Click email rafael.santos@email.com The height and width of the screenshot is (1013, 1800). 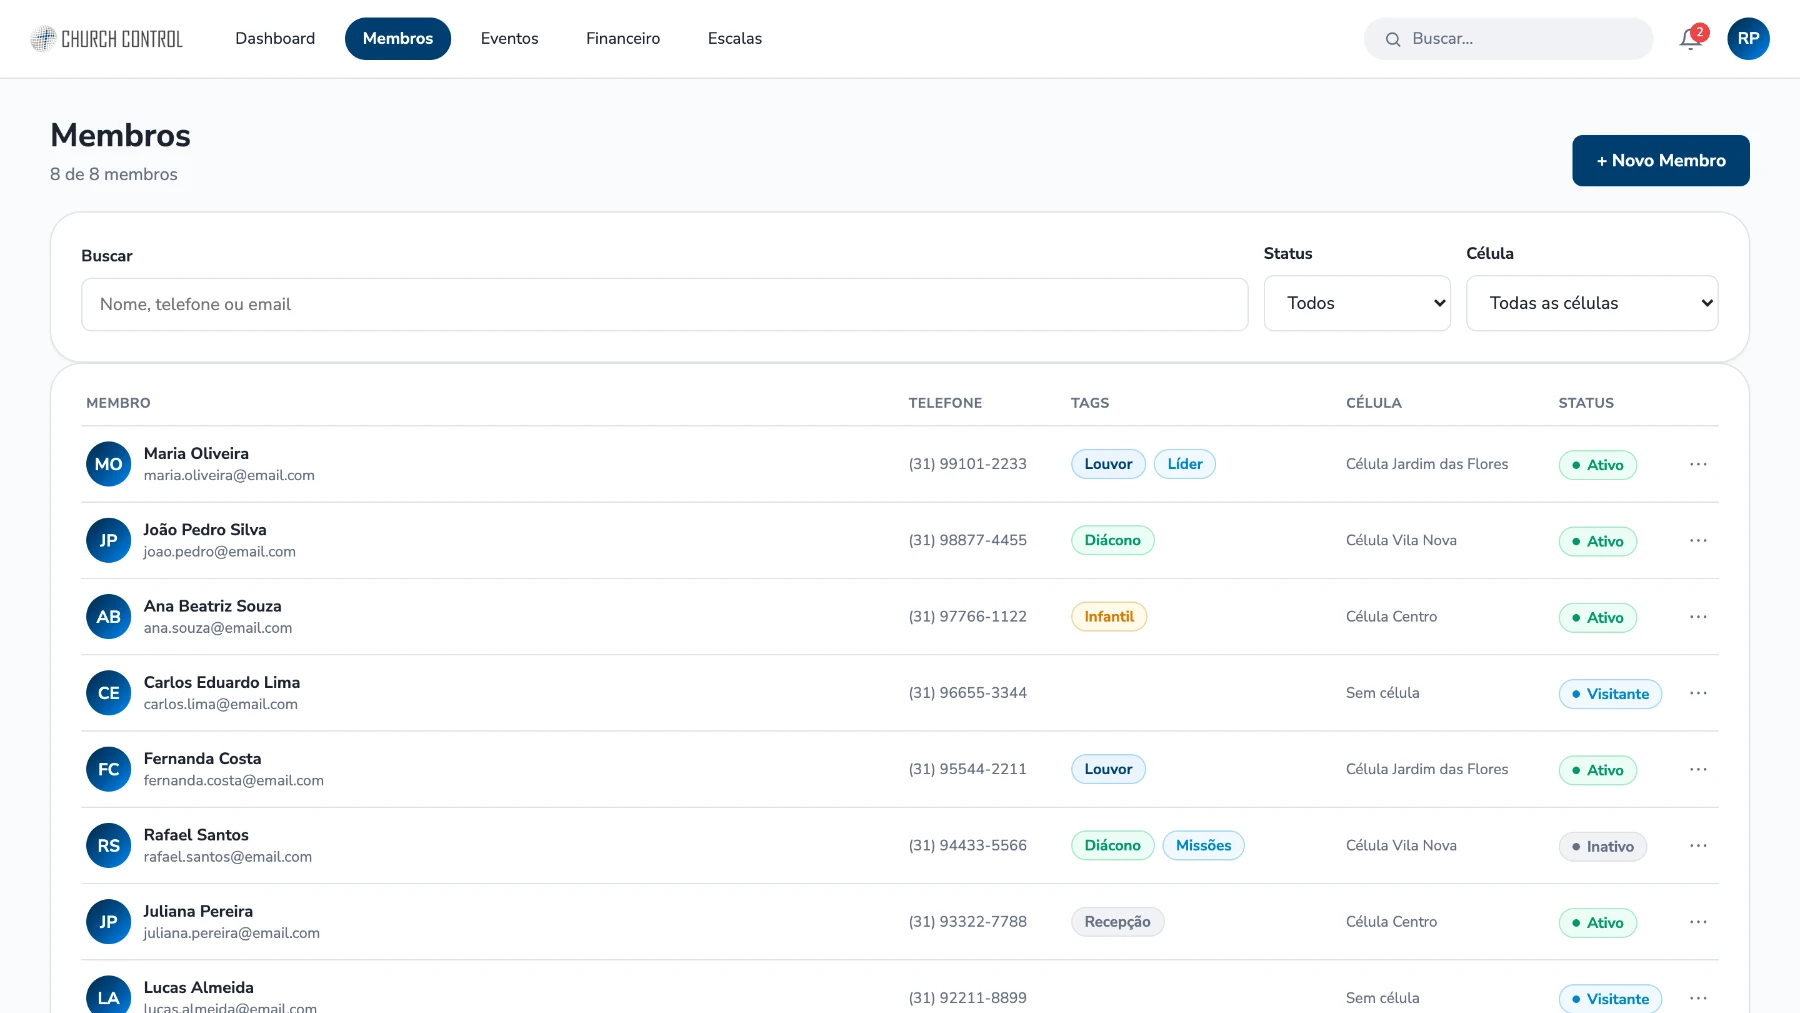(x=227, y=857)
